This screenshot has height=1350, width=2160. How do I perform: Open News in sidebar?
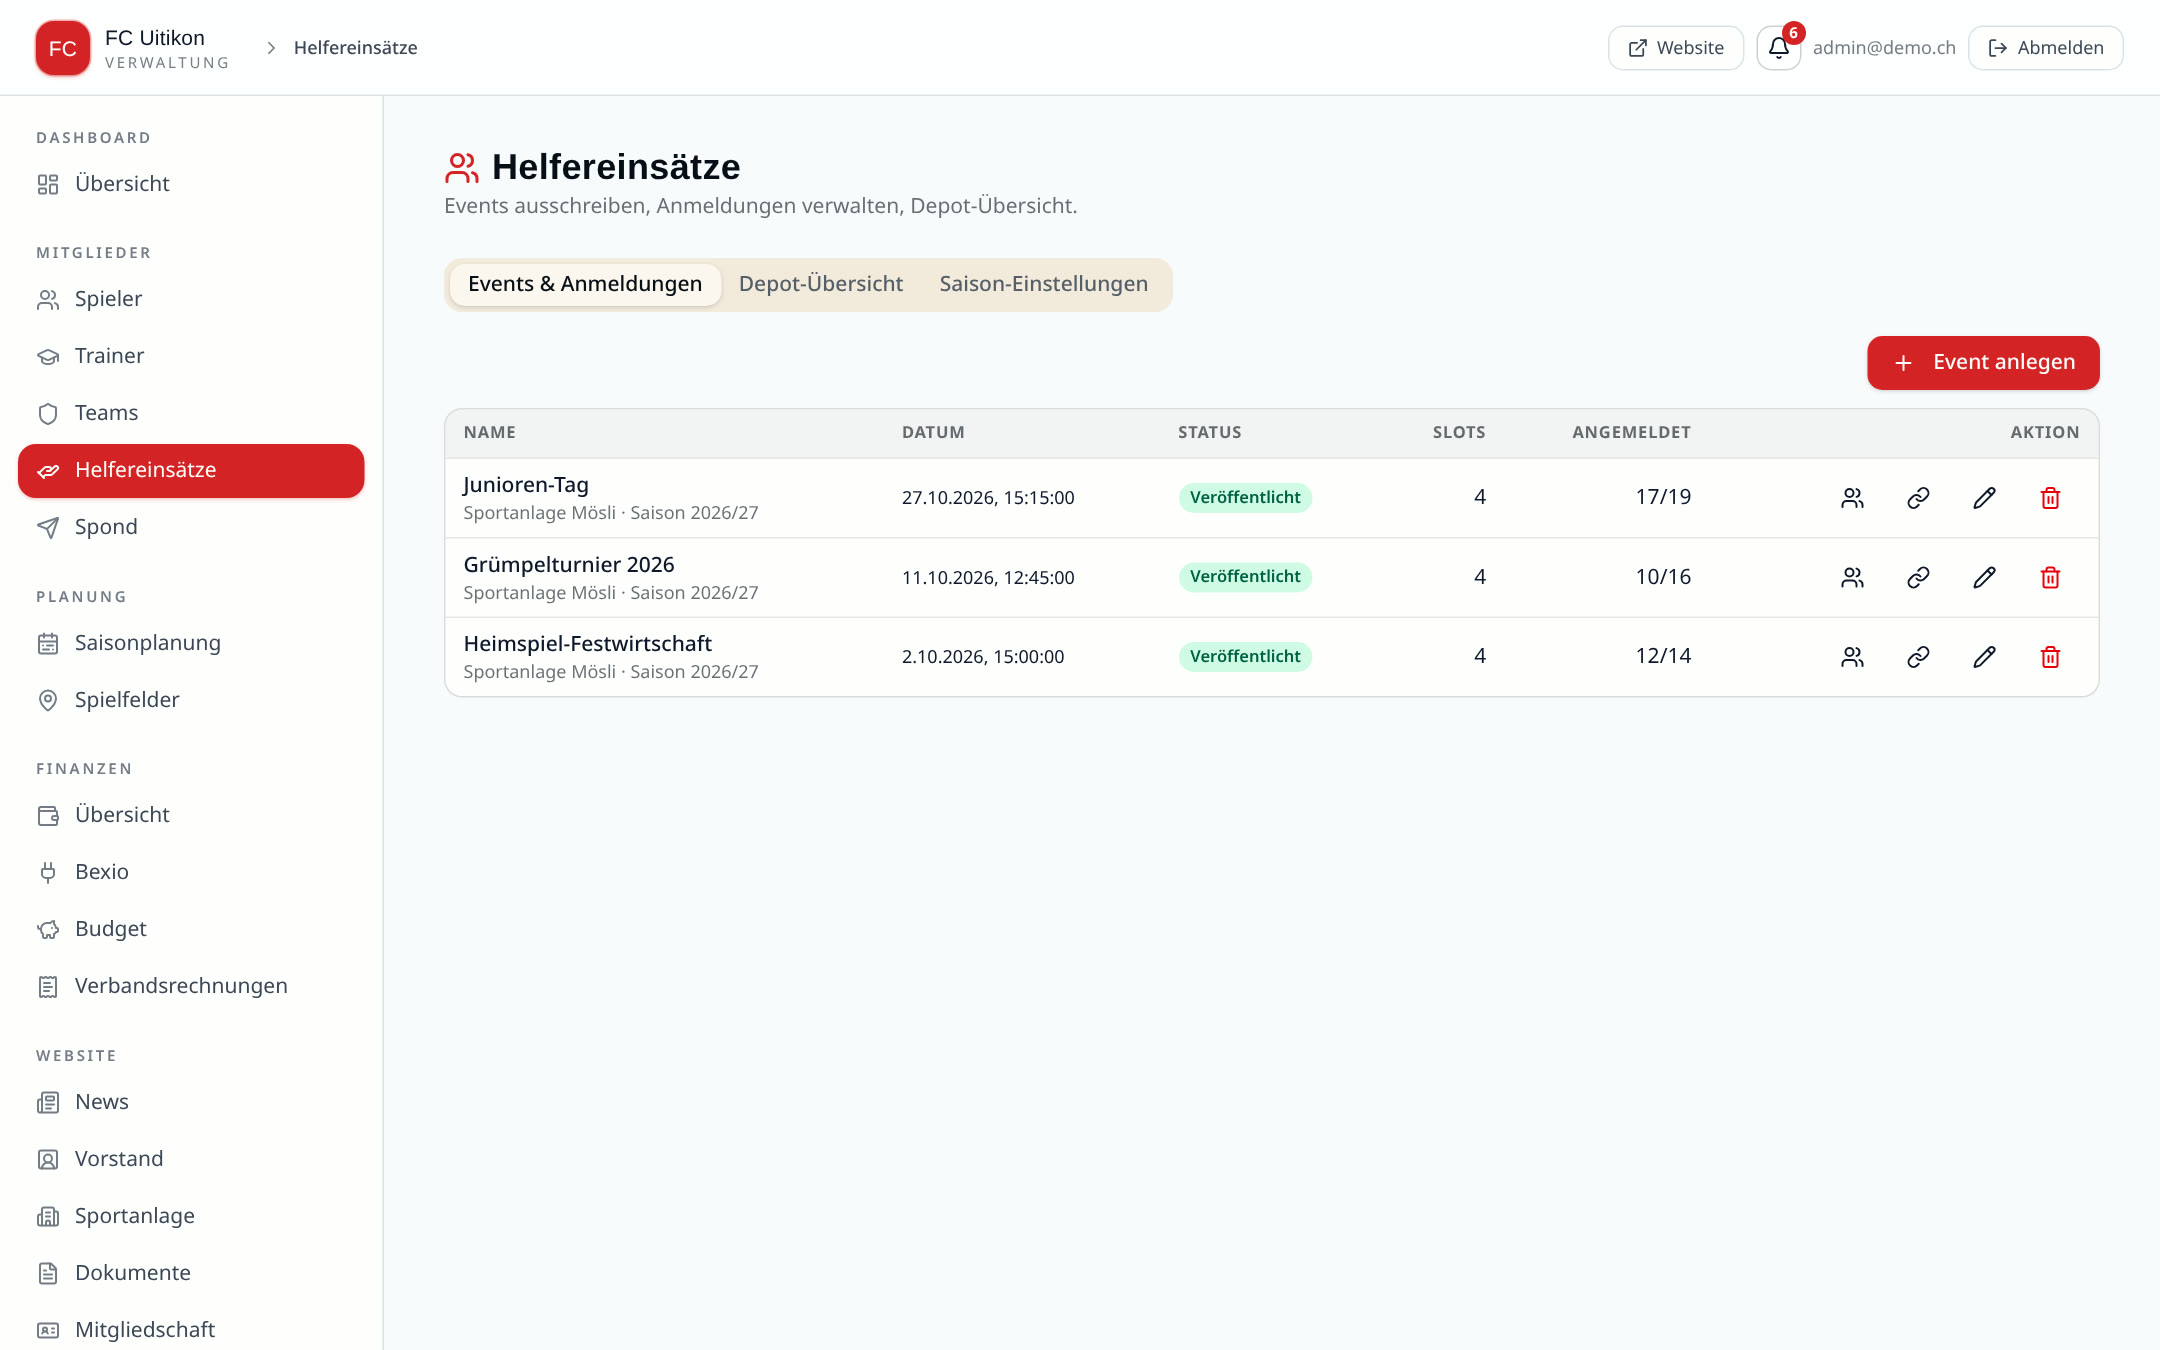pos(191,1102)
